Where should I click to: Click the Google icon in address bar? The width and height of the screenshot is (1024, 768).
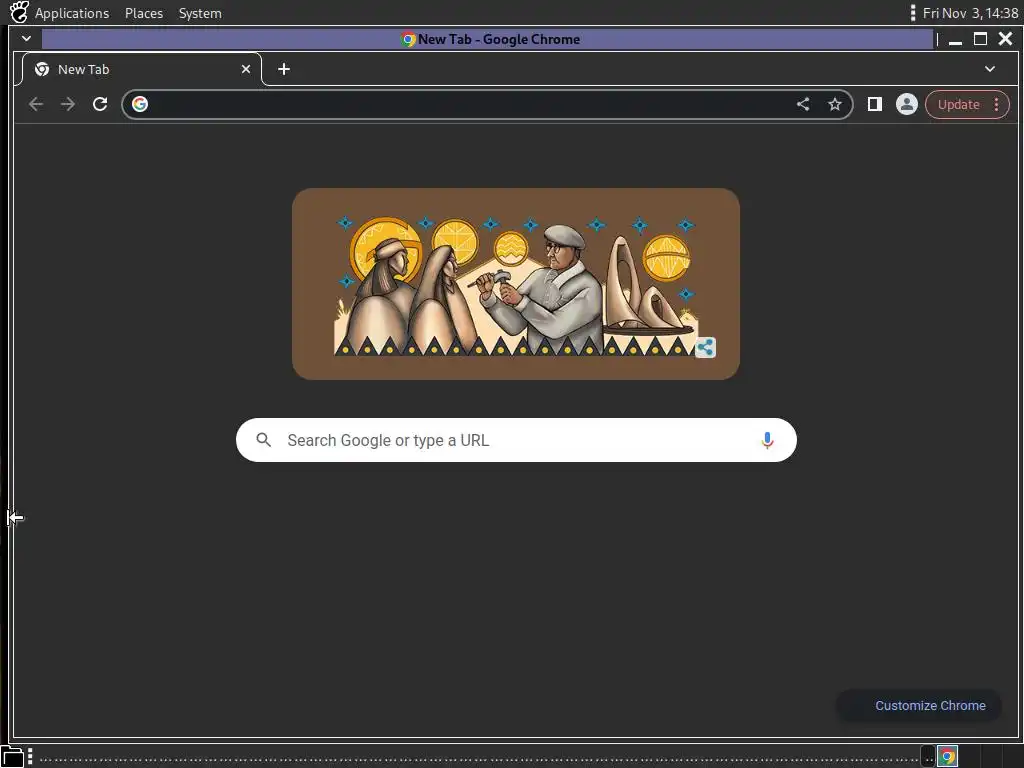140,104
